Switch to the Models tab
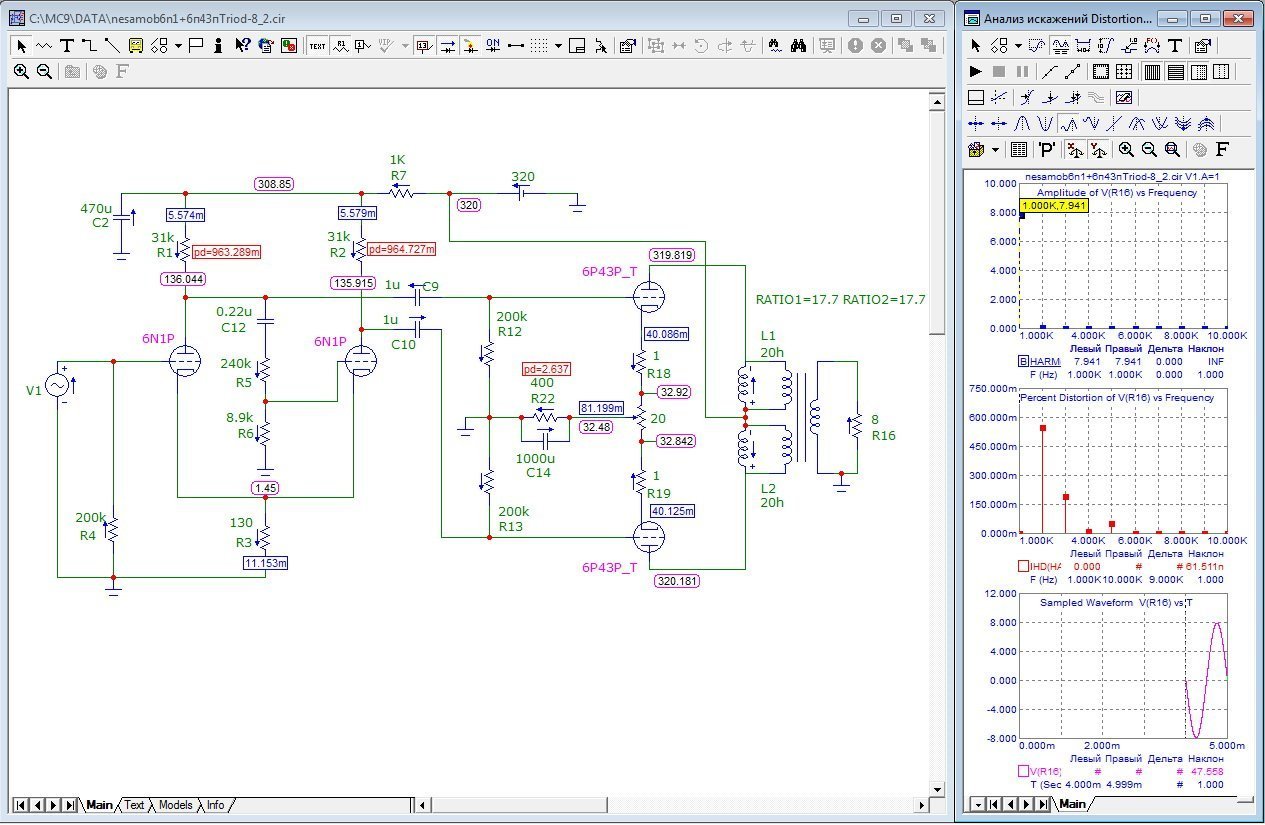The width and height of the screenshot is (1265, 825). (x=175, y=805)
